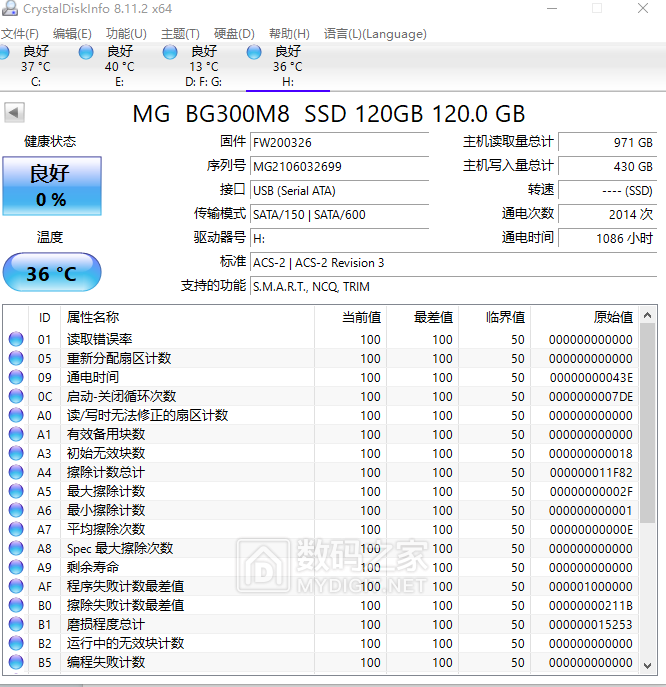The width and height of the screenshot is (666, 687).
Task: Click status orb for attribute A8 Spec 最大擦除次数
Action: [16, 548]
